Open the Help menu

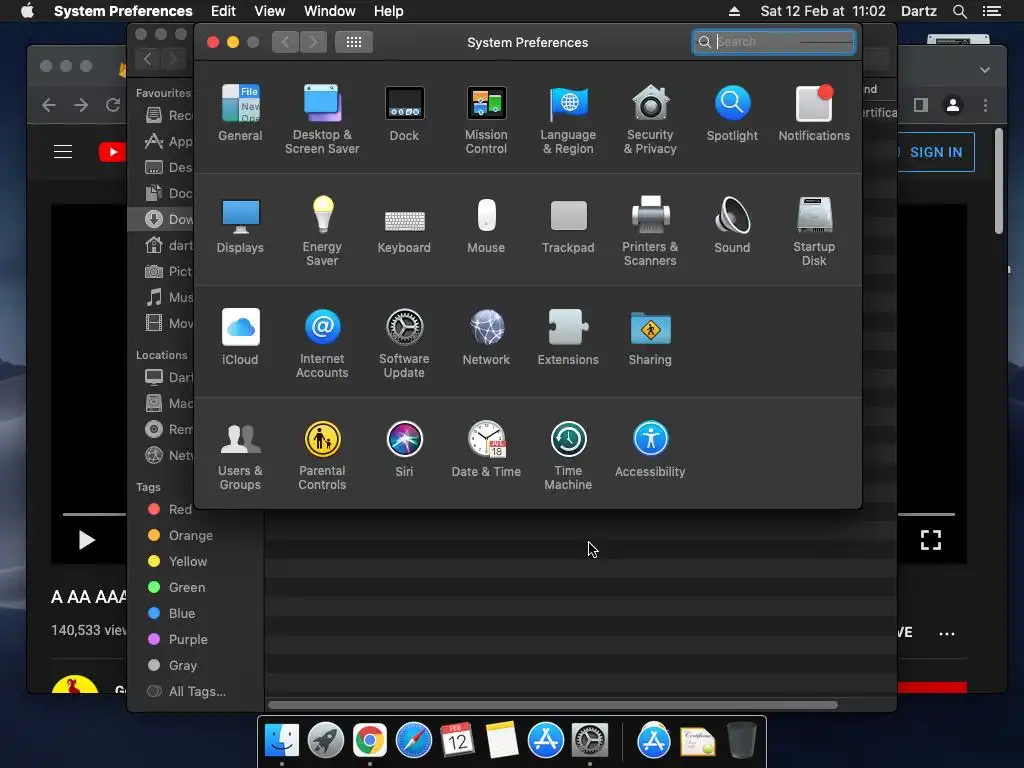click(389, 11)
